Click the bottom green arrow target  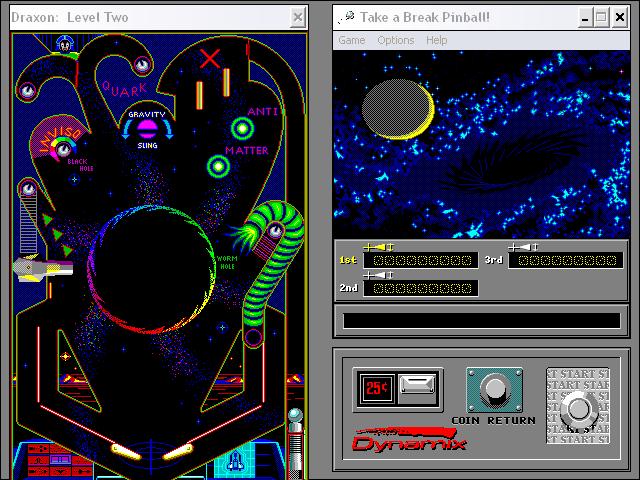click(x=67, y=249)
